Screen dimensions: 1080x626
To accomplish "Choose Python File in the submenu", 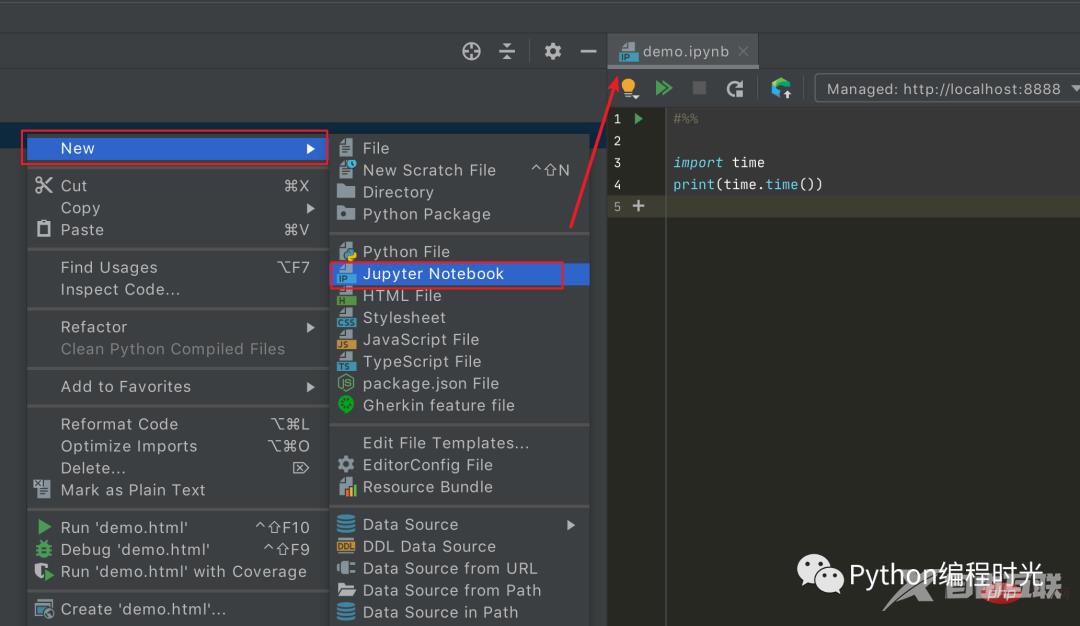I will 407,251.
